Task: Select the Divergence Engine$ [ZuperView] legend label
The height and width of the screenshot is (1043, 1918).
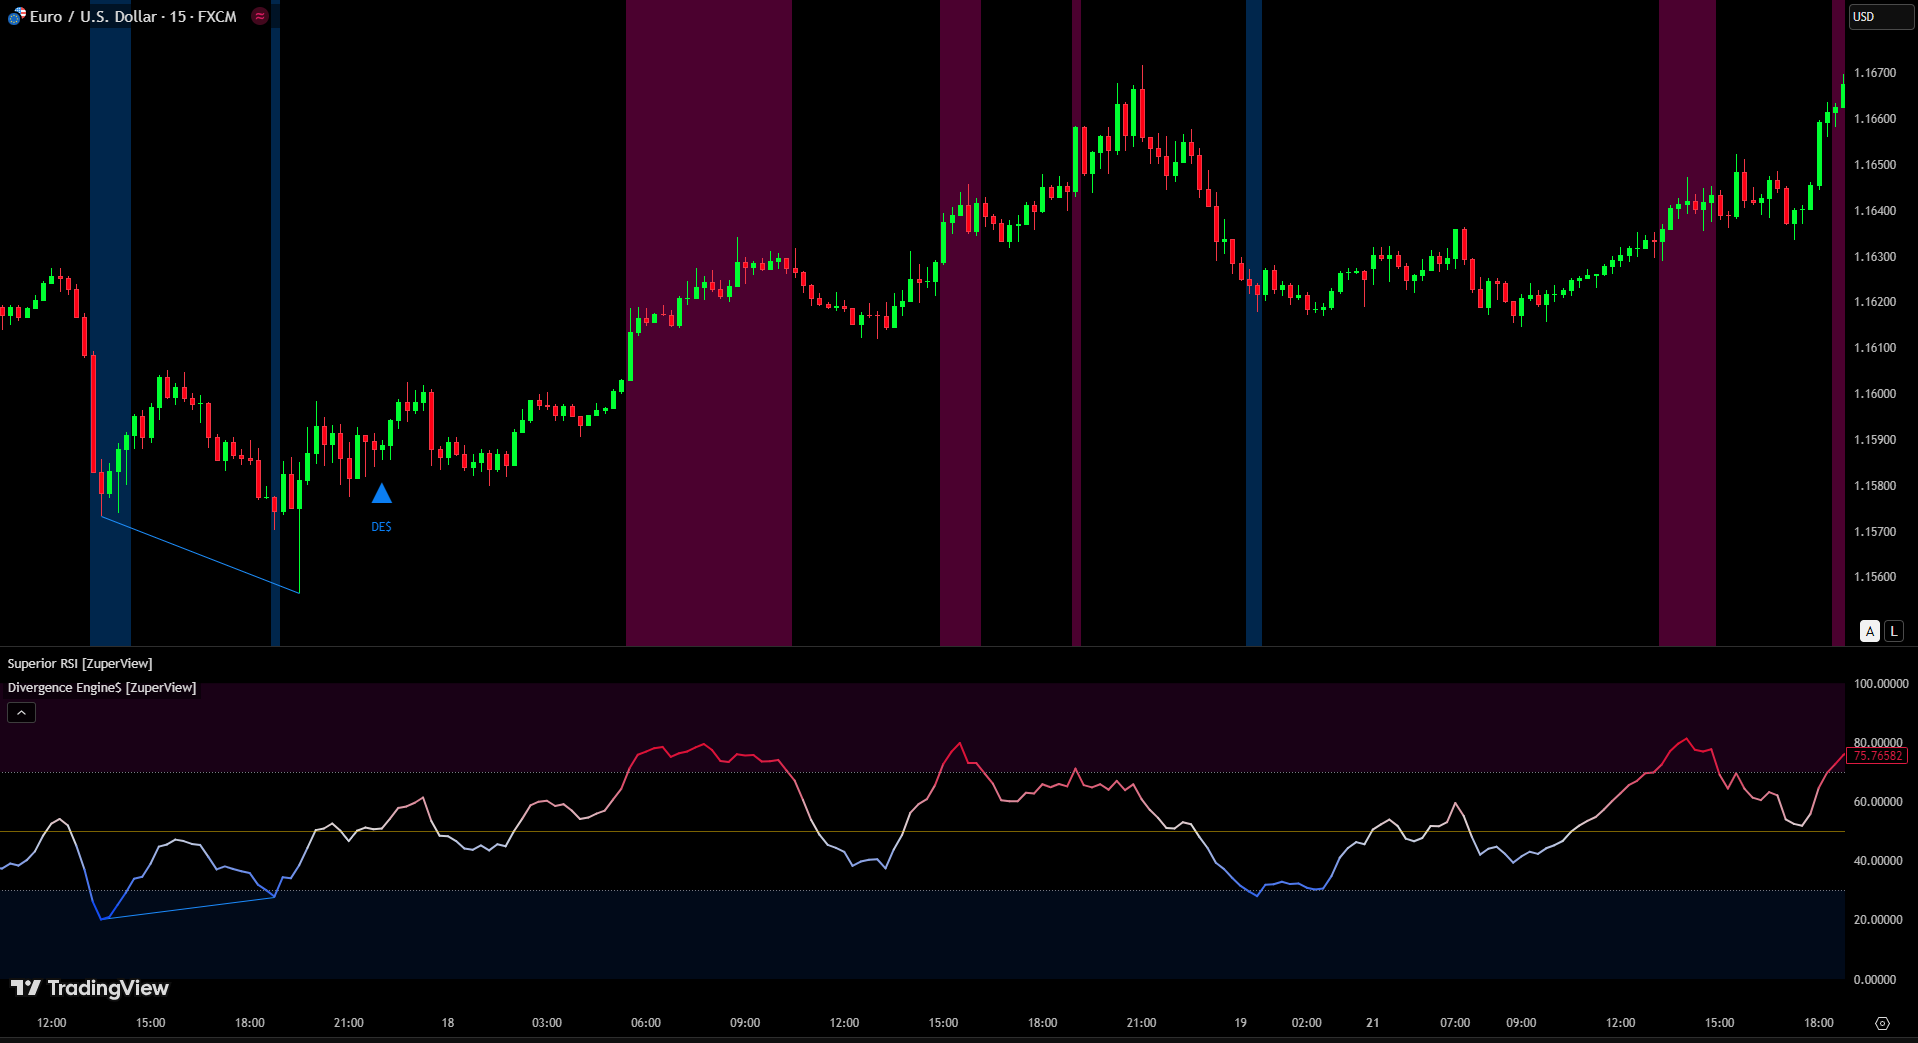Action: point(102,688)
